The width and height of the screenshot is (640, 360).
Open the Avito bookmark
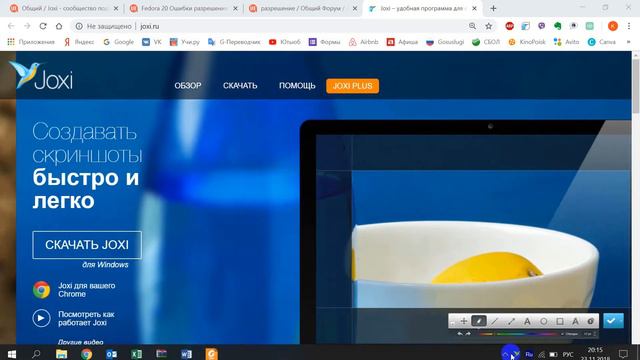pos(567,42)
